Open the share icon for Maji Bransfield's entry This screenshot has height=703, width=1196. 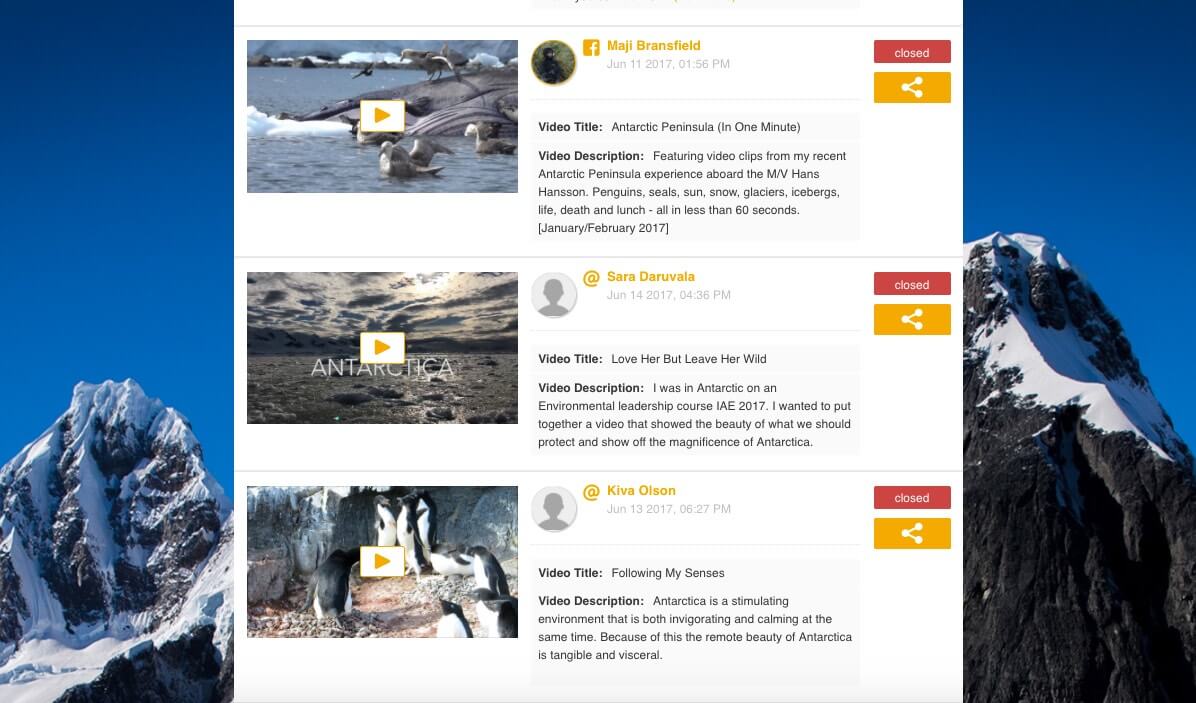pos(911,87)
